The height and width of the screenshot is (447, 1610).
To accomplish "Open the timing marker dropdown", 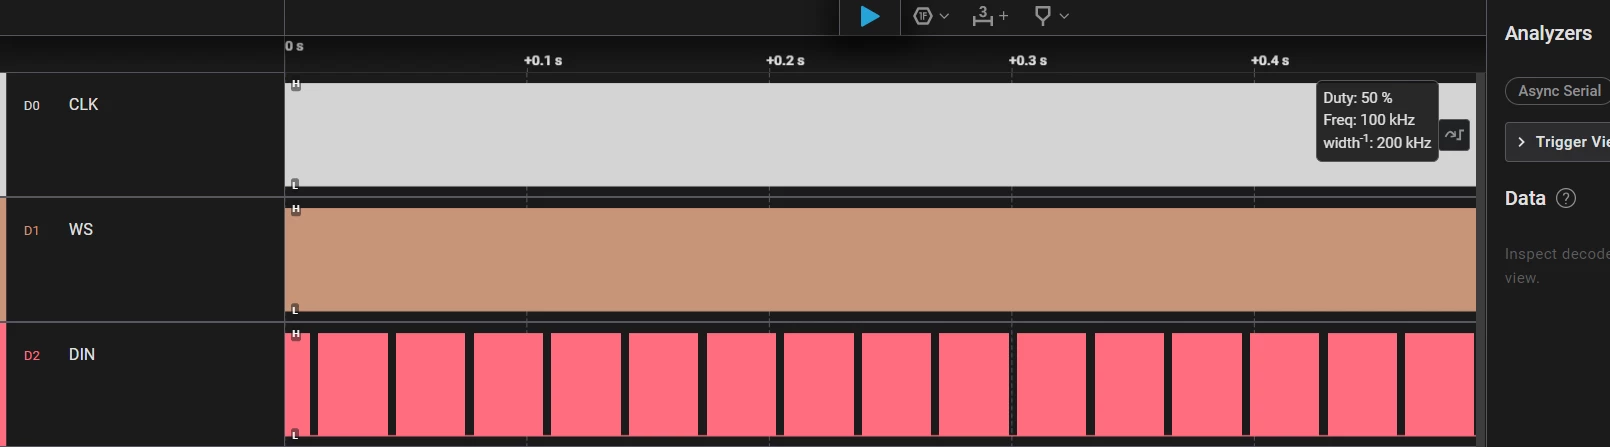I will pos(1051,16).
